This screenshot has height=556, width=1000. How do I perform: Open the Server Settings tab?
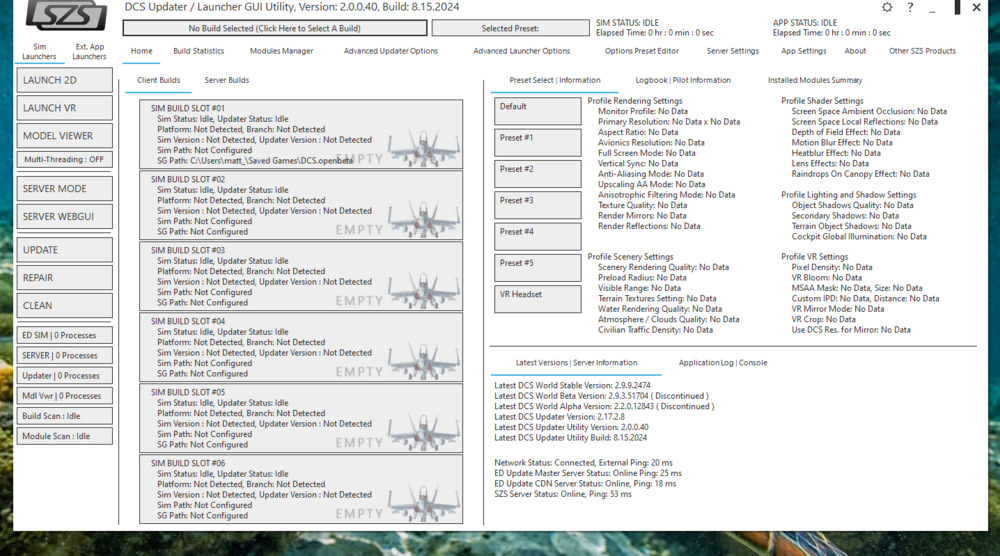(733, 51)
